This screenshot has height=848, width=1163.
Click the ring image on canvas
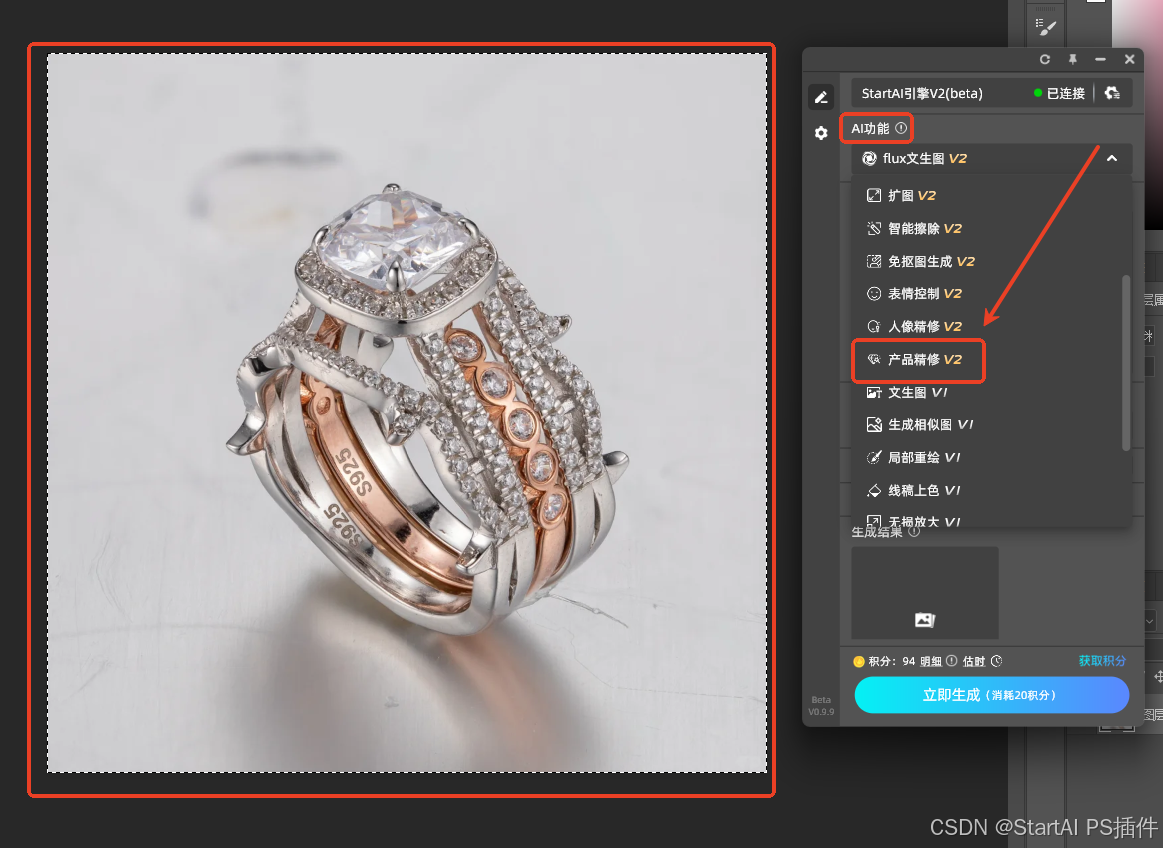tap(407, 413)
